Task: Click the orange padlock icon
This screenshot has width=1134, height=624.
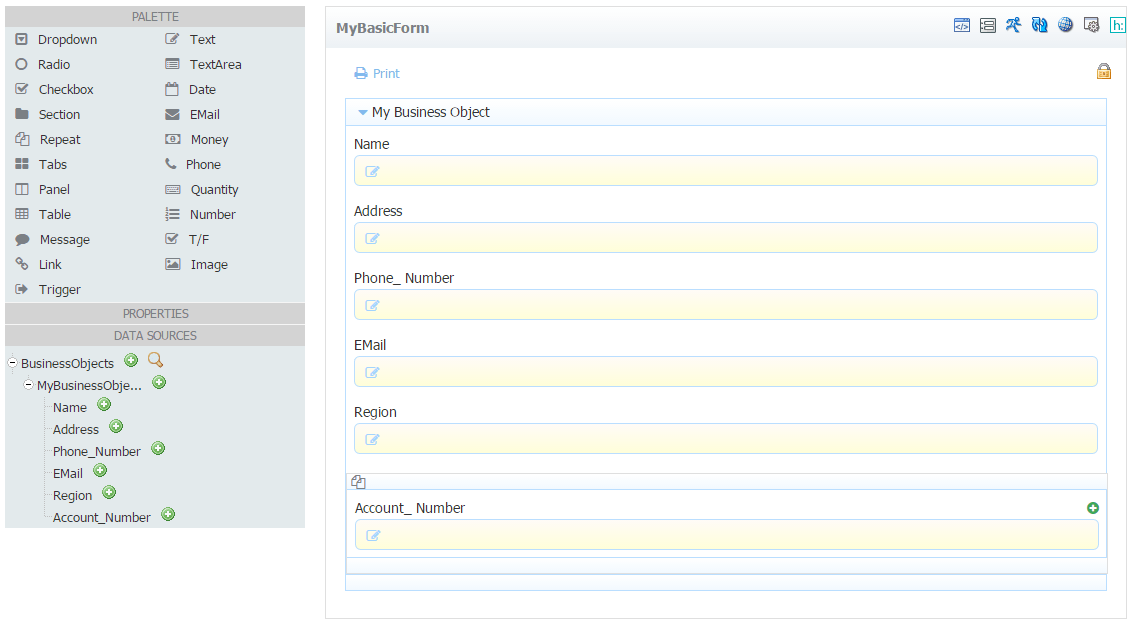Action: (x=1104, y=71)
